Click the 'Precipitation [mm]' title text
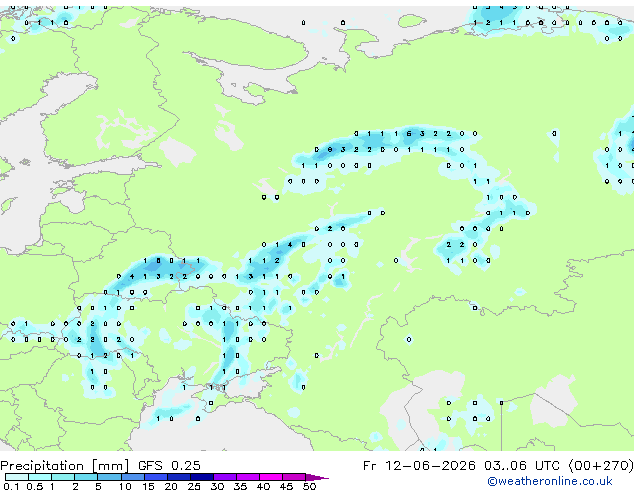Screen dimensions: 634x490 pyautogui.click(x=65, y=466)
